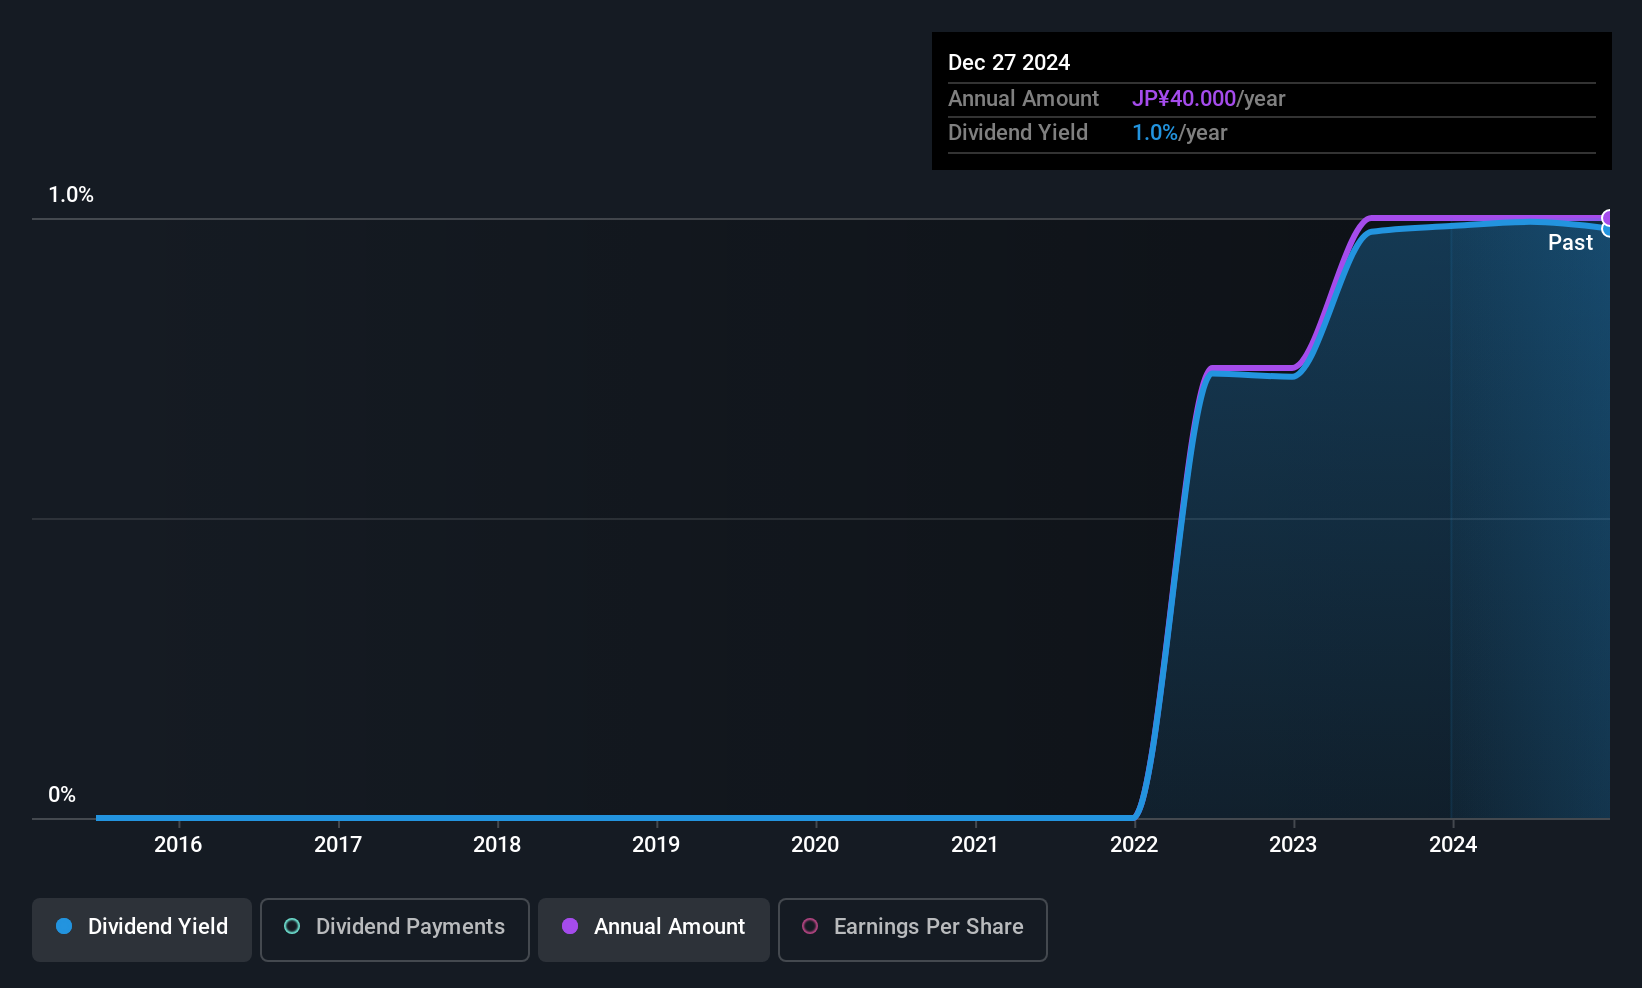Click the 1.0%/year dividend yield value
This screenshot has height=988, width=1642.
pyautogui.click(x=1180, y=133)
